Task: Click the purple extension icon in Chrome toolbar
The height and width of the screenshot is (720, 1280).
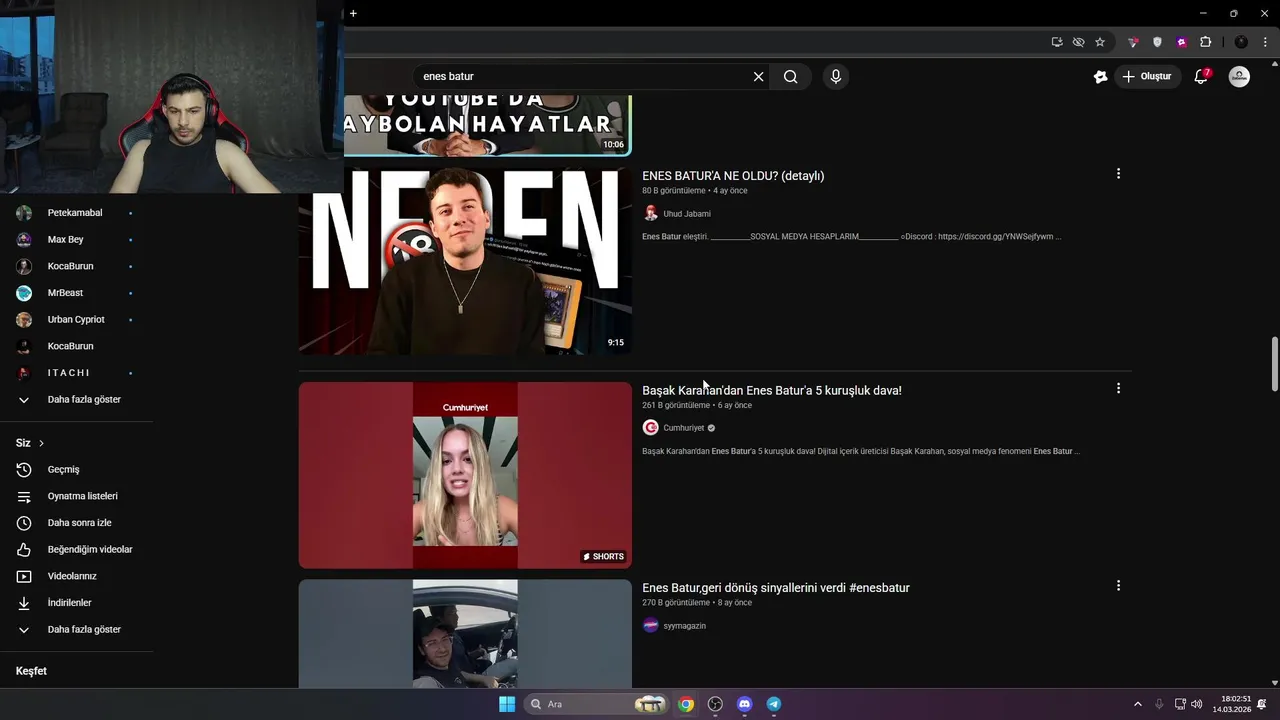Action: [x=1181, y=42]
